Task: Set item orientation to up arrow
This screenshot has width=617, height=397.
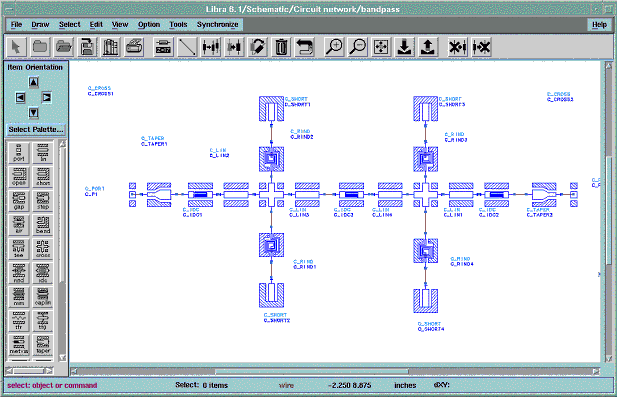Action: 33,82
